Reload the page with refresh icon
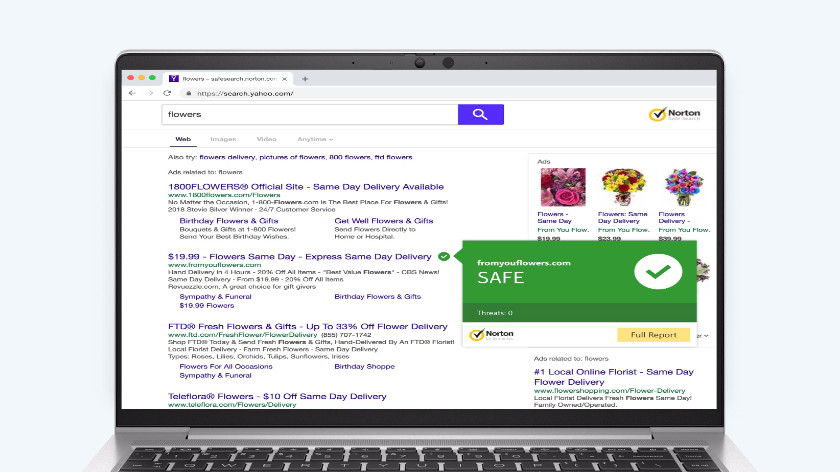 (167, 93)
